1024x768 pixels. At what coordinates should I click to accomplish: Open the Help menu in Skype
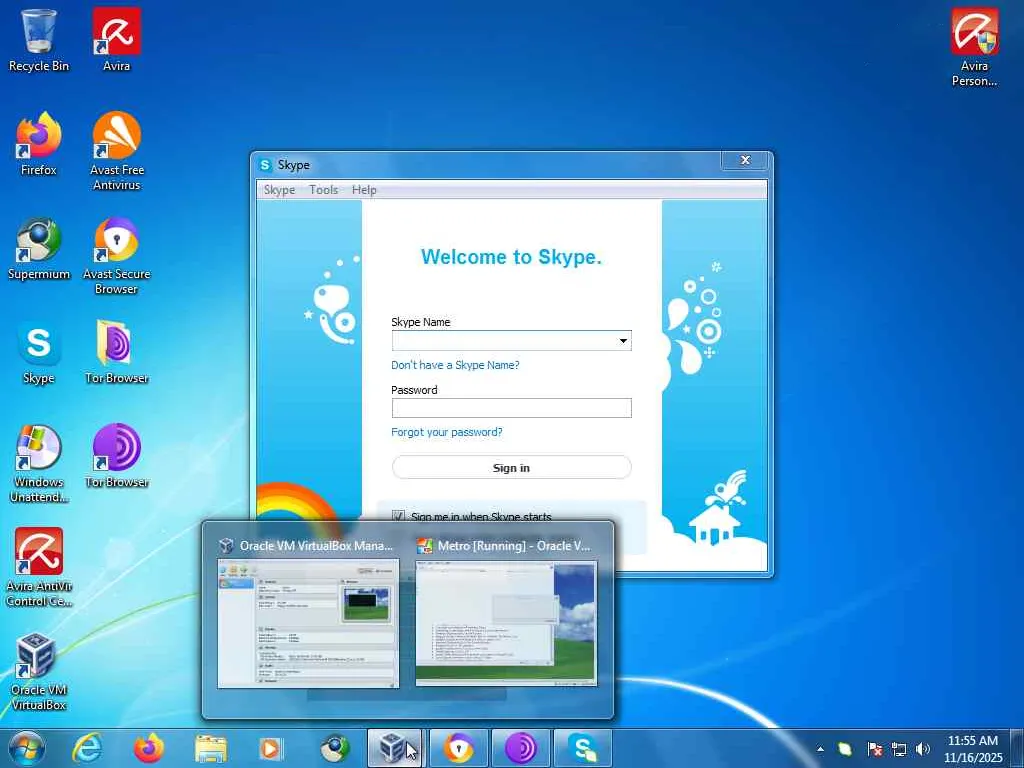[364, 190]
